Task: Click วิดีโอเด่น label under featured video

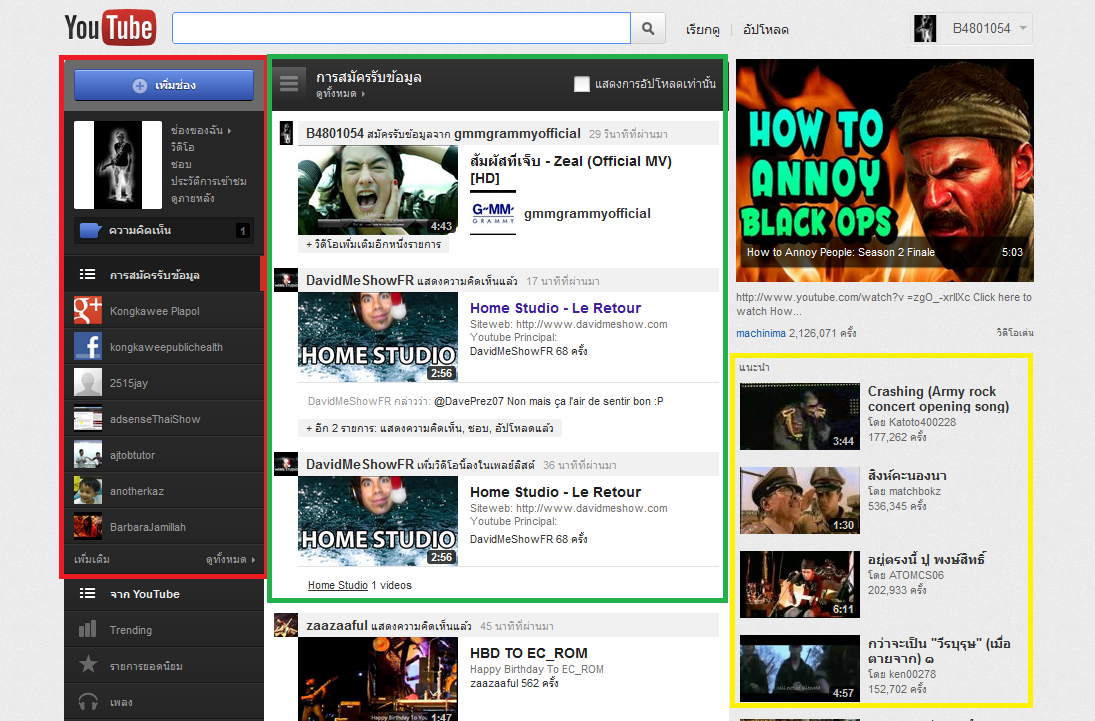Action: pos(1015,333)
